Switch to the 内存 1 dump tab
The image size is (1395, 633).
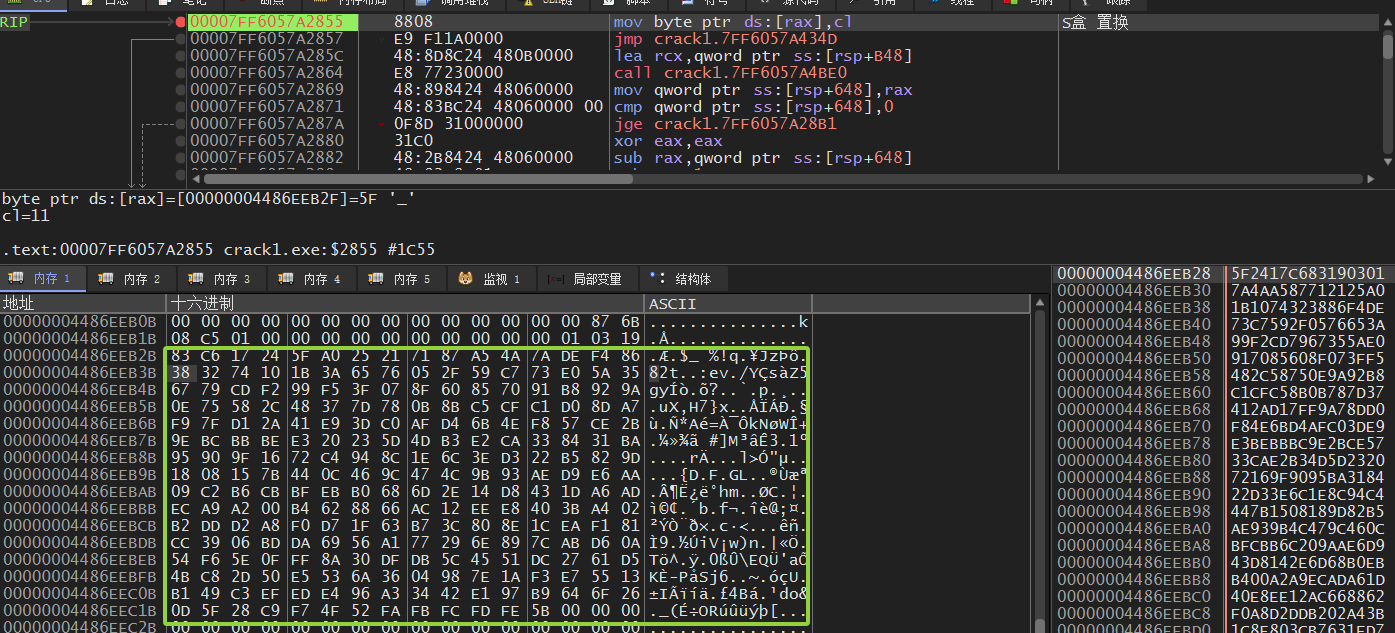pyautogui.click(x=43, y=279)
